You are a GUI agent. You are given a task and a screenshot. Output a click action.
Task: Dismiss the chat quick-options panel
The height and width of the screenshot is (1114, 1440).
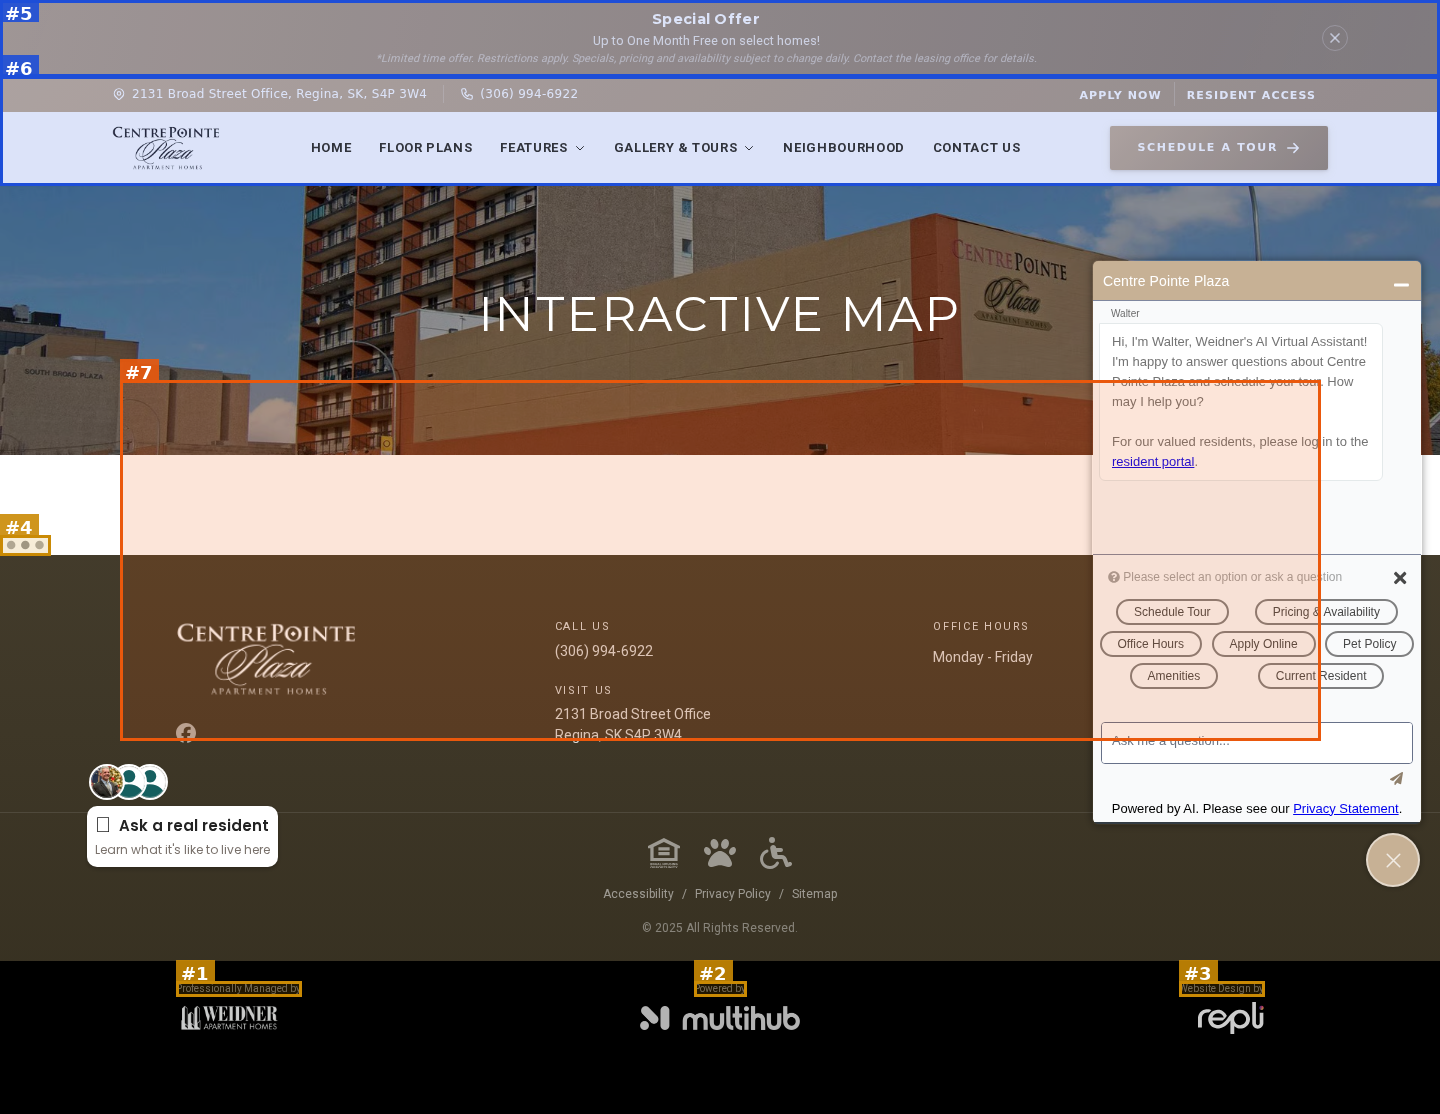(1400, 578)
